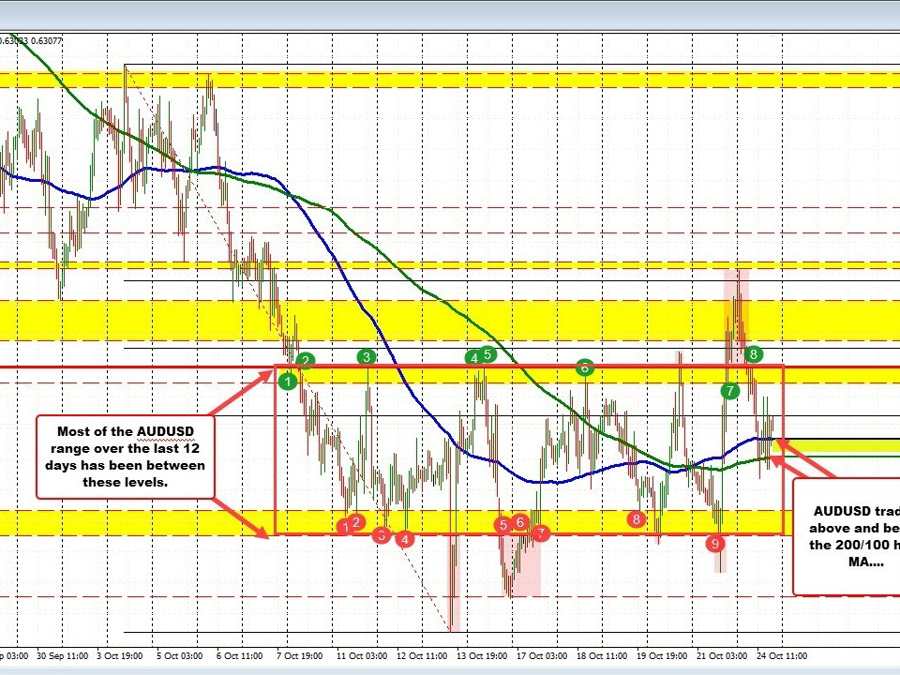The image size is (900, 675).
Task: Select the "200/100 h MA" annotation text box
Action: coord(846,535)
